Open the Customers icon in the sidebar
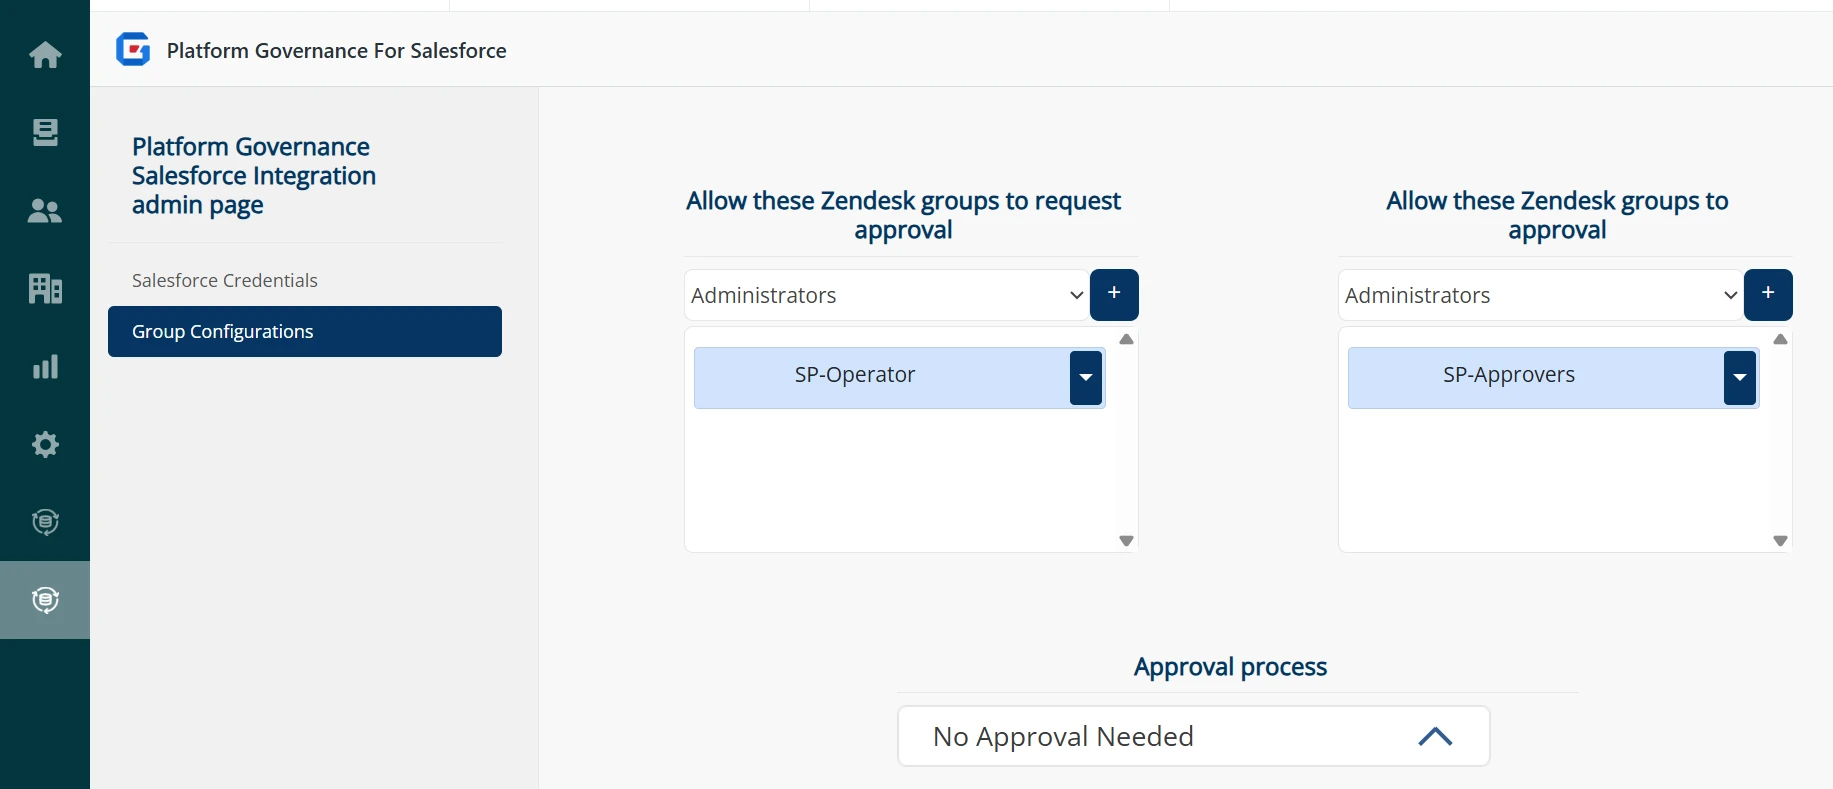 tap(45, 211)
